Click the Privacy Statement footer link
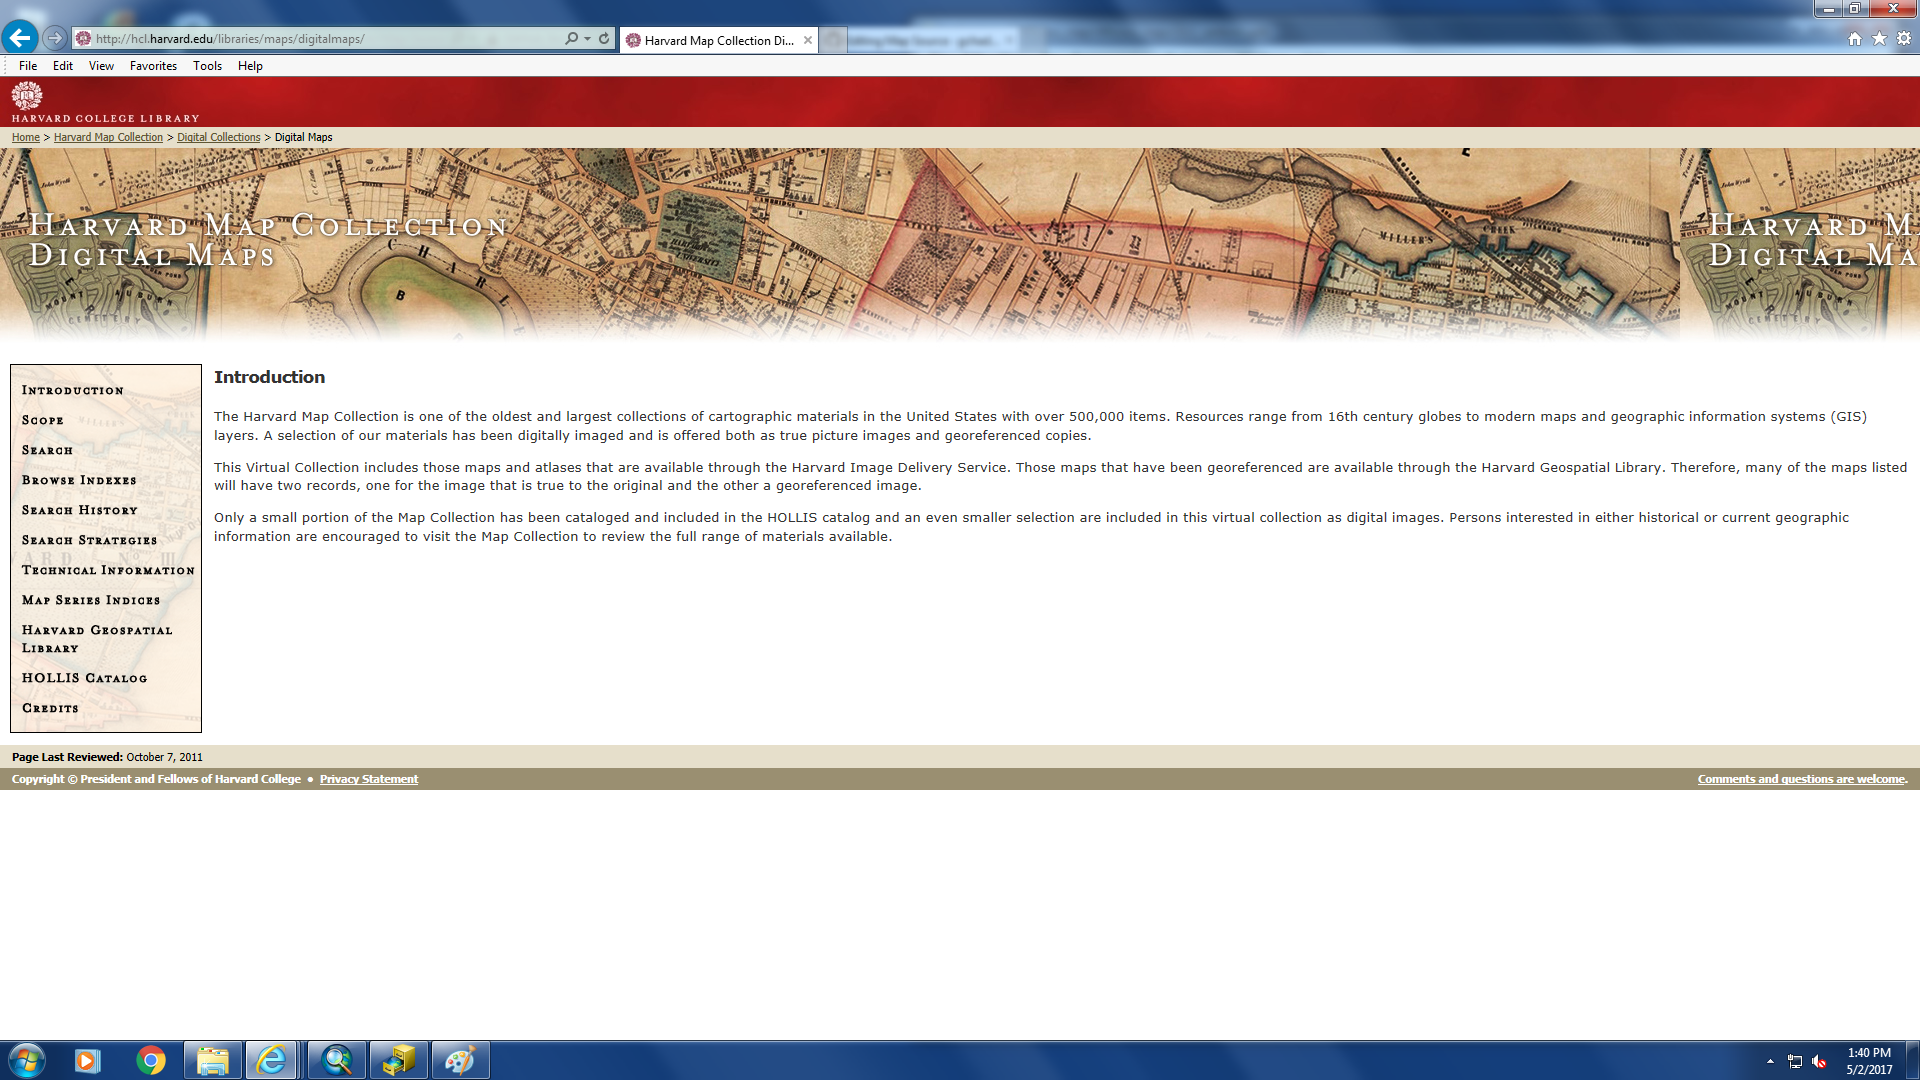The width and height of the screenshot is (1920, 1080). click(x=369, y=780)
